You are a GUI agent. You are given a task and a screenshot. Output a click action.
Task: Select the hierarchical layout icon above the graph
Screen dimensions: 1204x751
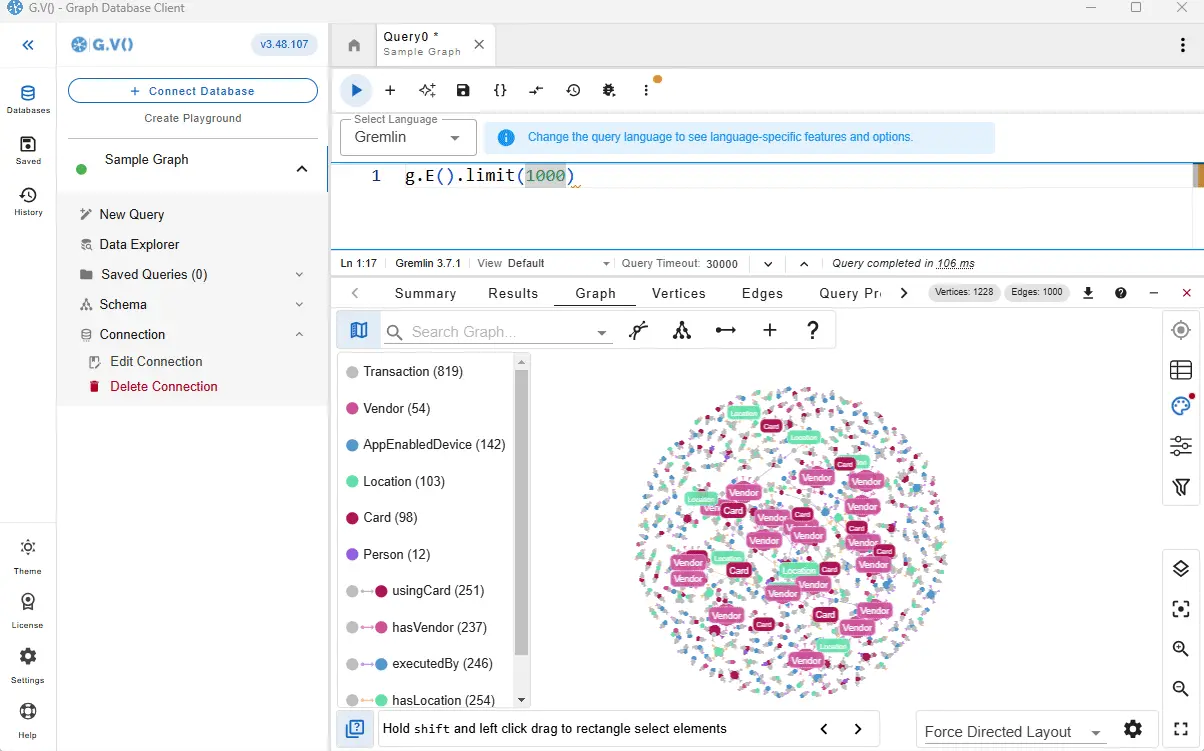tap(681, 330)
